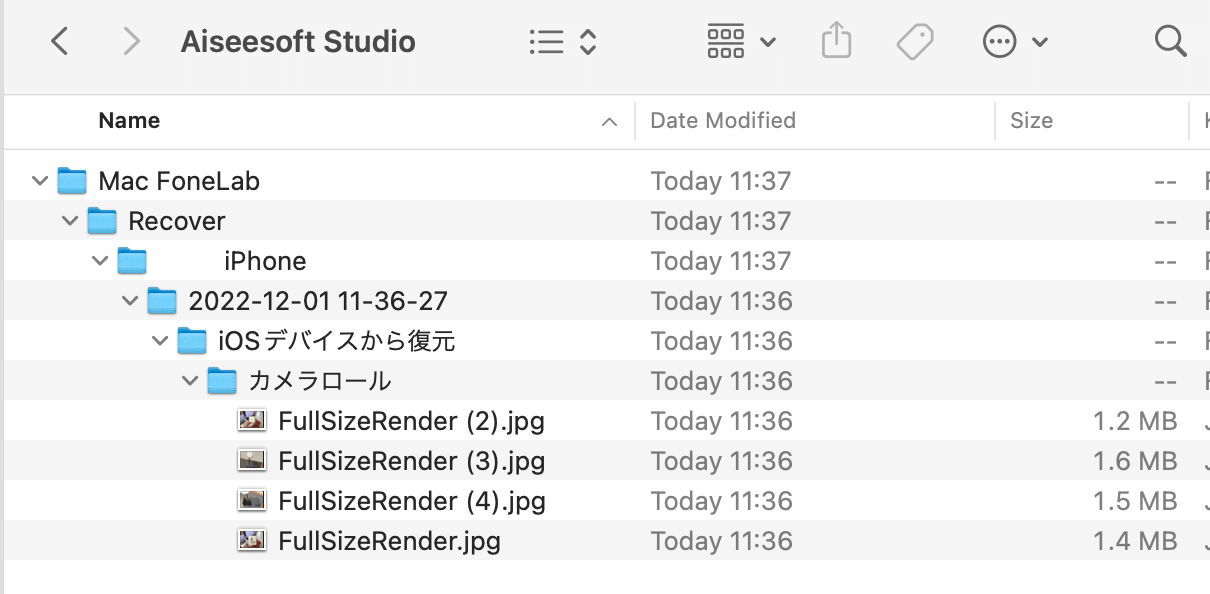This screenshot has width=1210, height=594.
Task: Sort by the Name column header
Action: tap(130, 121)
